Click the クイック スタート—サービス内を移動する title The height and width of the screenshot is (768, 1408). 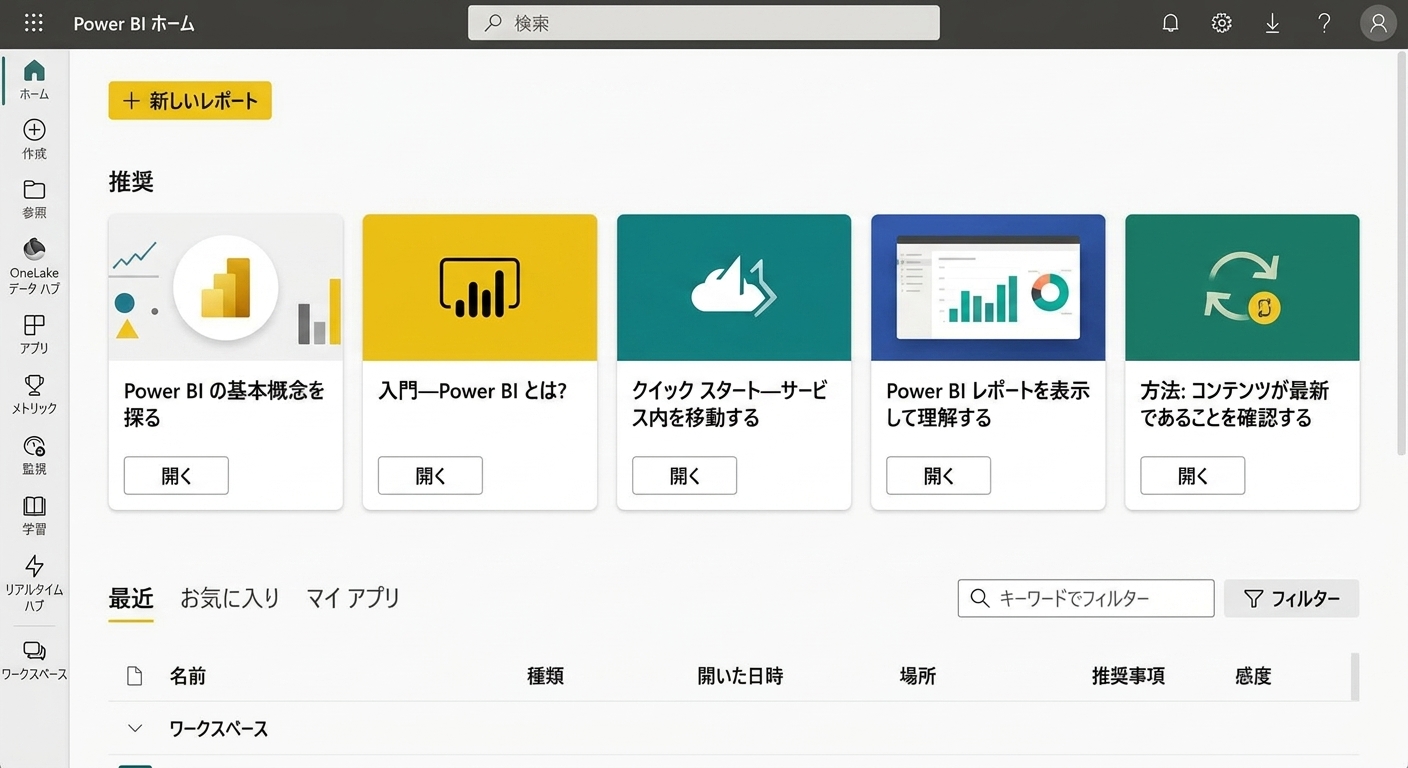(730, 404)
